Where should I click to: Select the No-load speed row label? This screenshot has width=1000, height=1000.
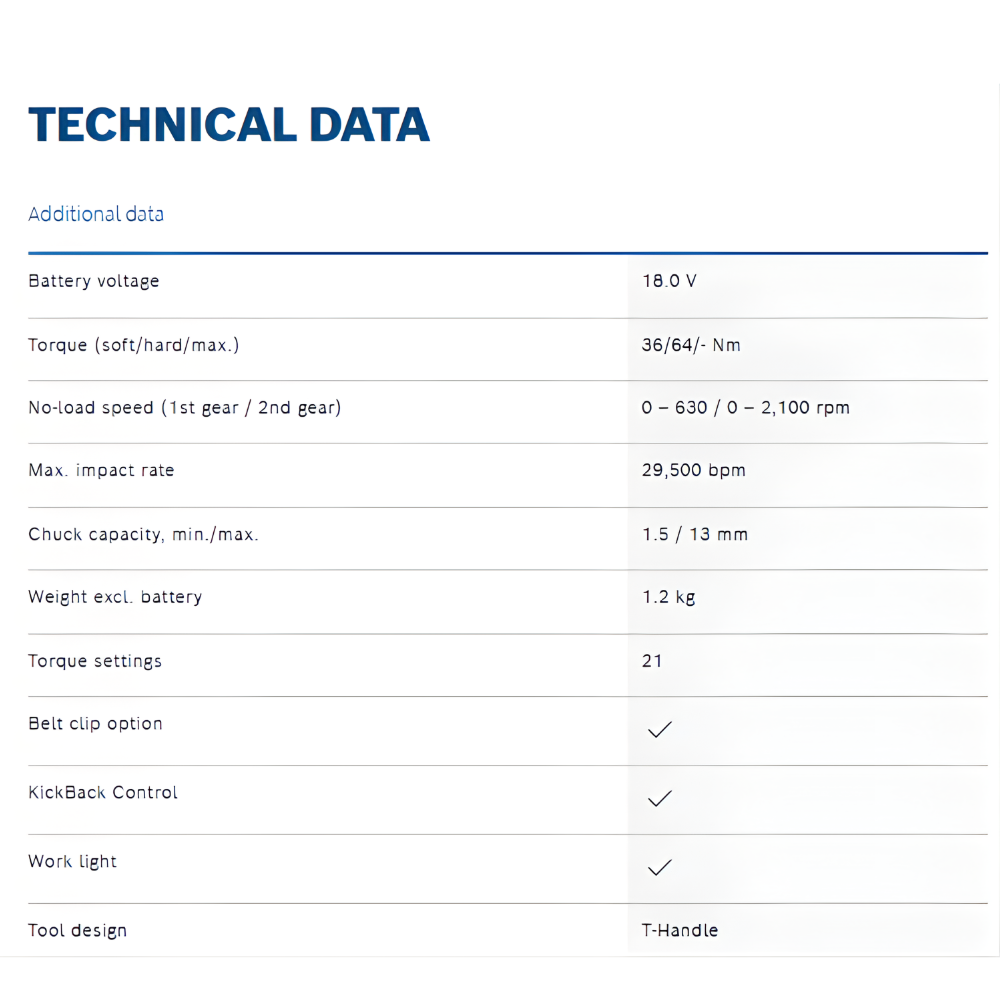(185, 408)
